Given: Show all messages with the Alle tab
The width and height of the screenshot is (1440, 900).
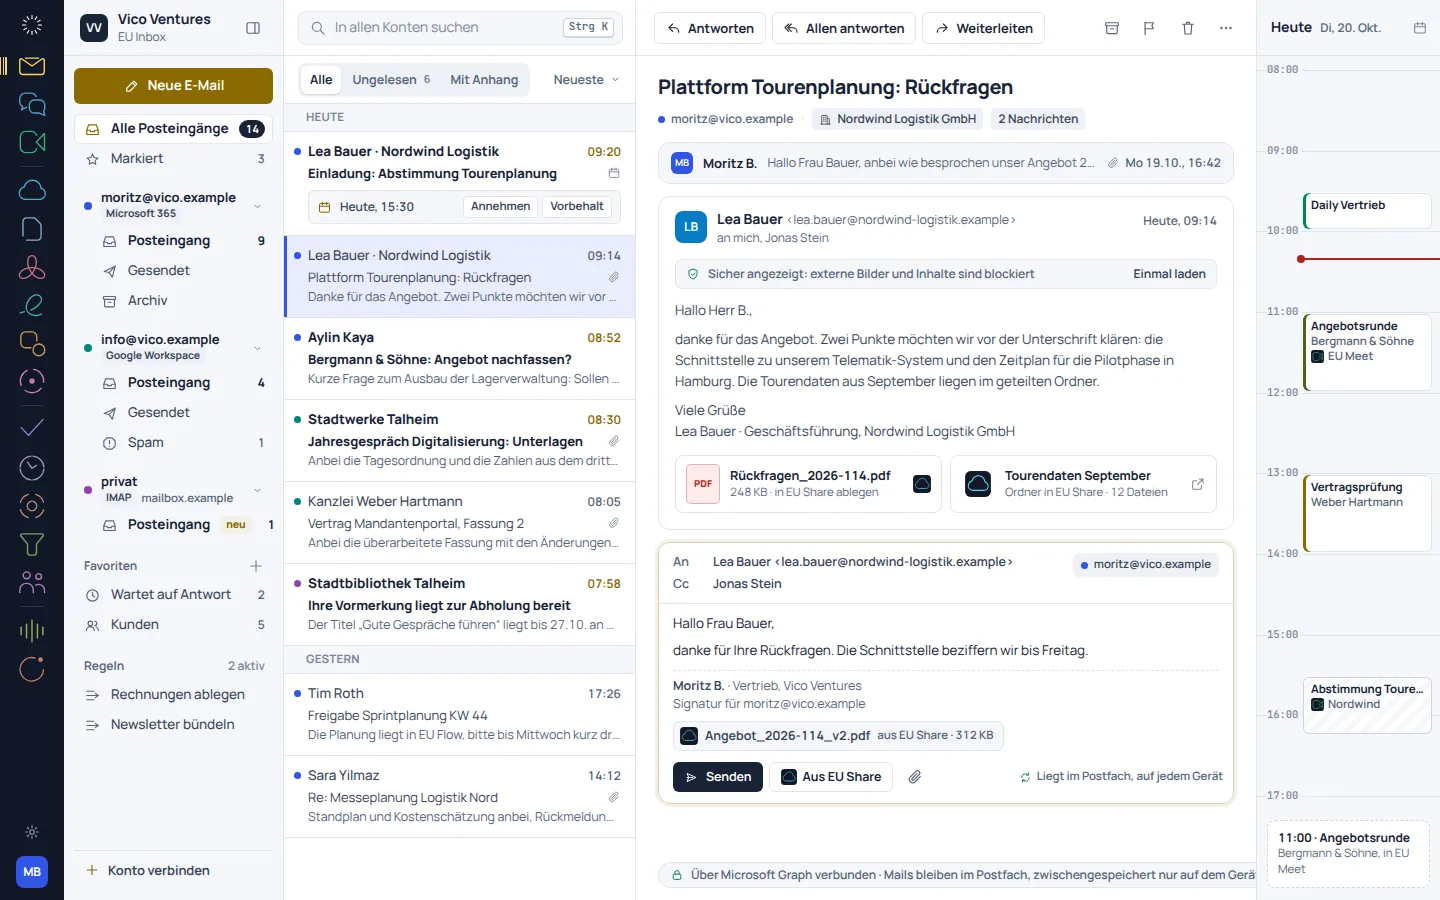Looking at the screenshot, I should click(321, 80).
